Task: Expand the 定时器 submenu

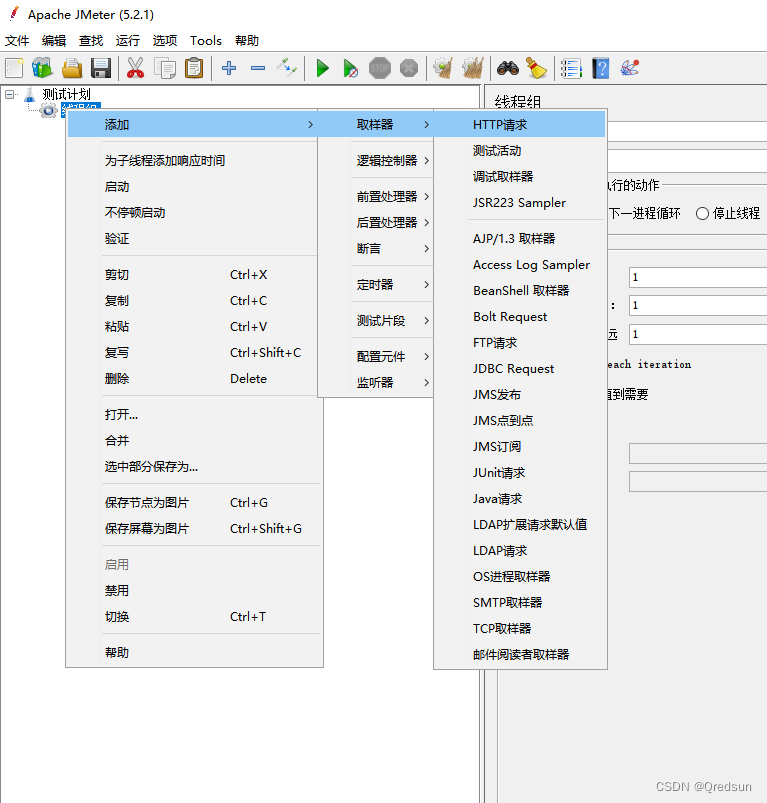Action: pos(376,285)
